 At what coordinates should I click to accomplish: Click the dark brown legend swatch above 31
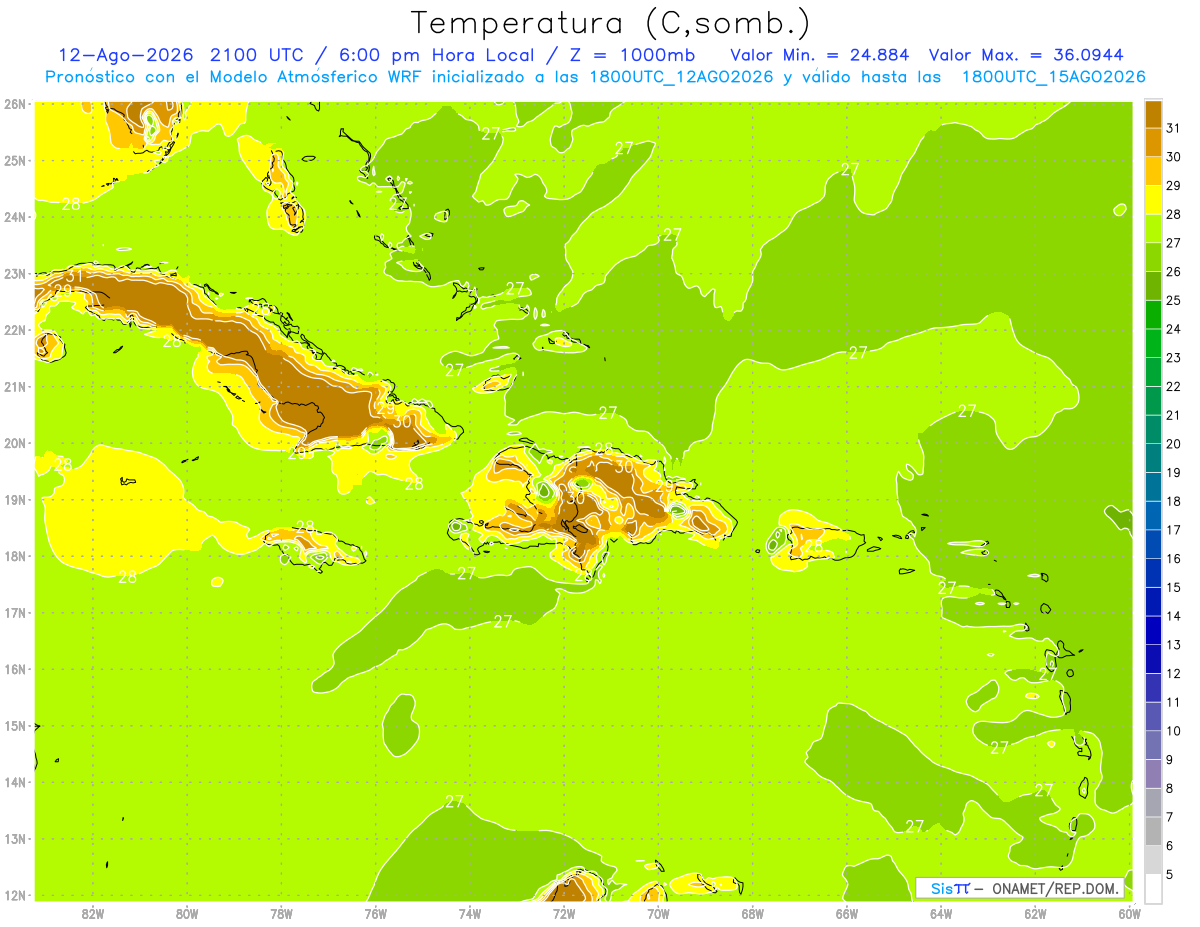pyautogui.click(x=1153, y=113)
